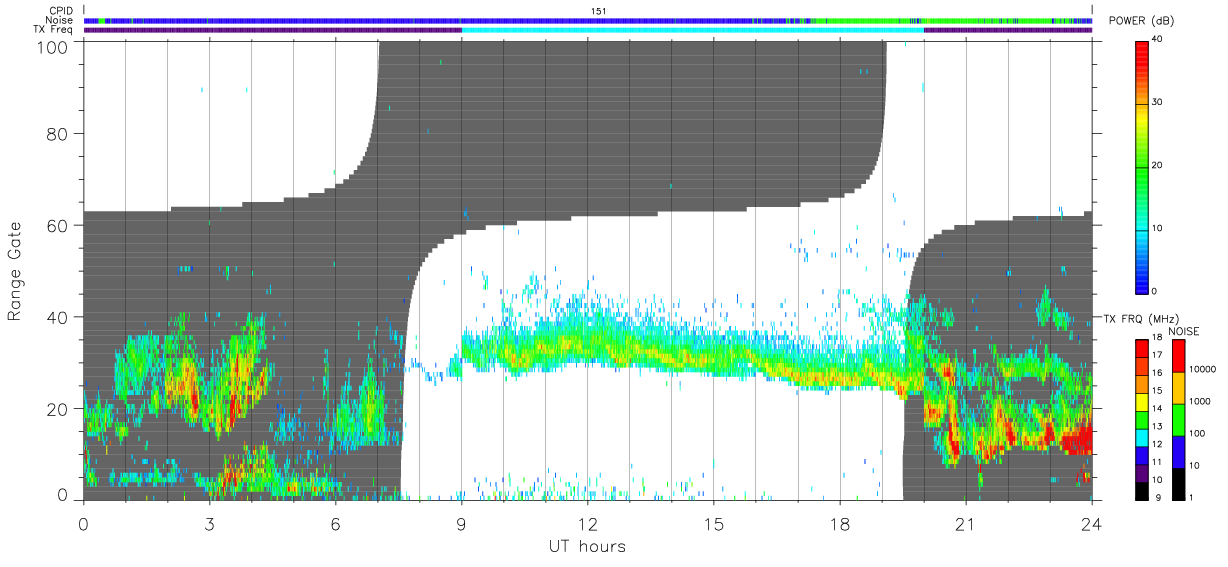Click the CPID value 151
The image size is (1228, 567).
pyautogui.click(x=598, y=10)
